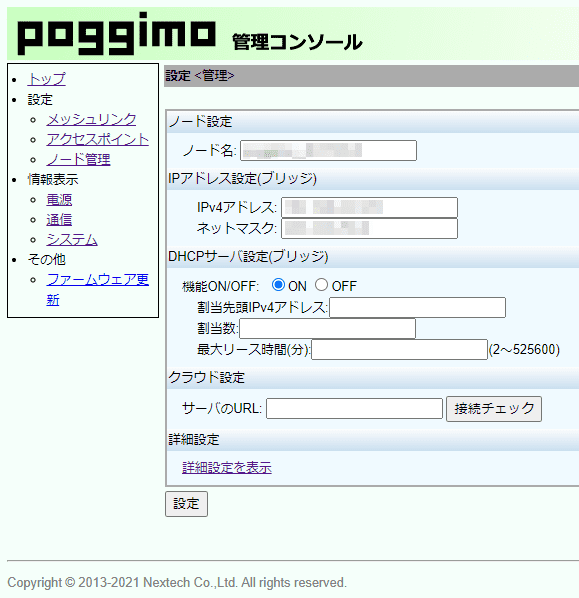Click the ネットマスク input field

click(369, 228)
